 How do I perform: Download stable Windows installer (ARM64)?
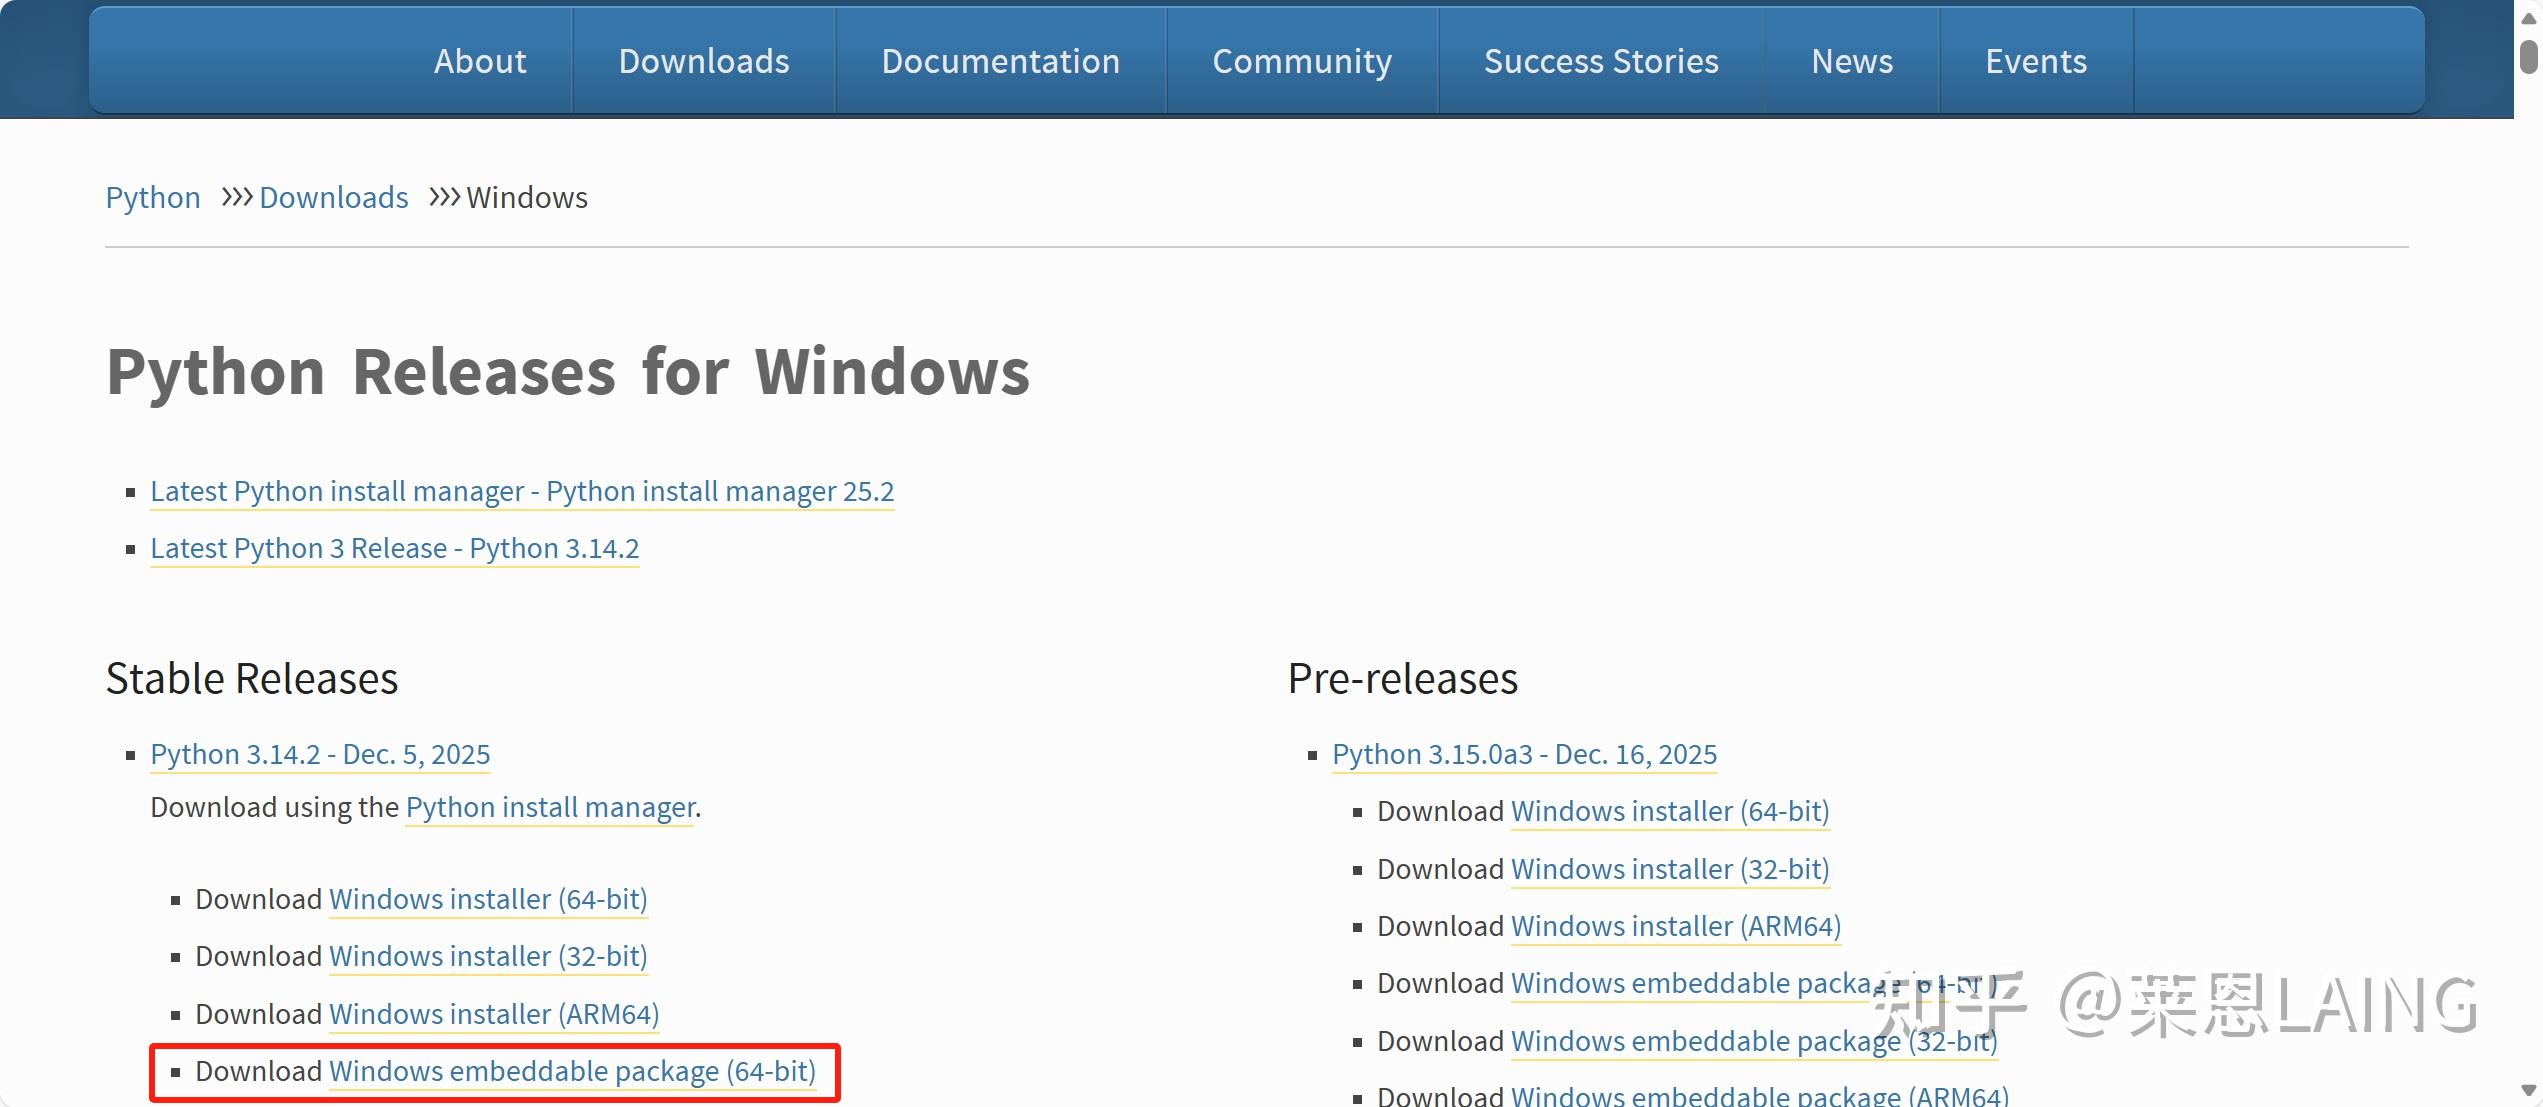494,1015
